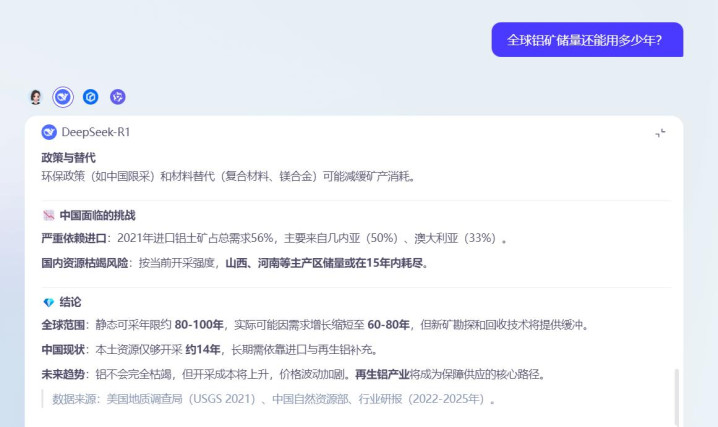Click the bold label 全球范围
This screenshot has height=427, width=718.
click(63, 325)
